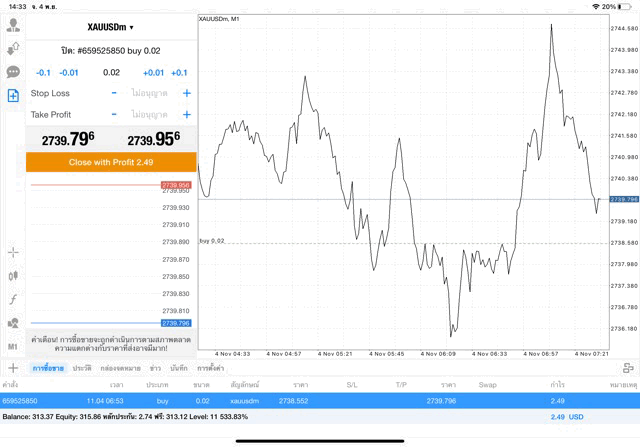Open the objects shapes icon
This screenshot has height=447, width=640.
tap(13, 323)
